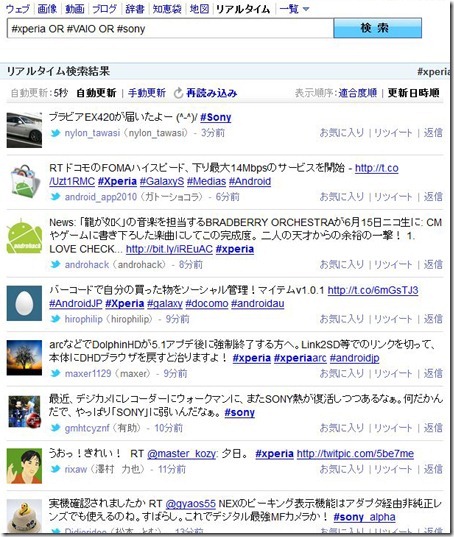This screenshot has height=537, width=454.
Task: Open android_app2010 profile link
Action: point(101,197)
